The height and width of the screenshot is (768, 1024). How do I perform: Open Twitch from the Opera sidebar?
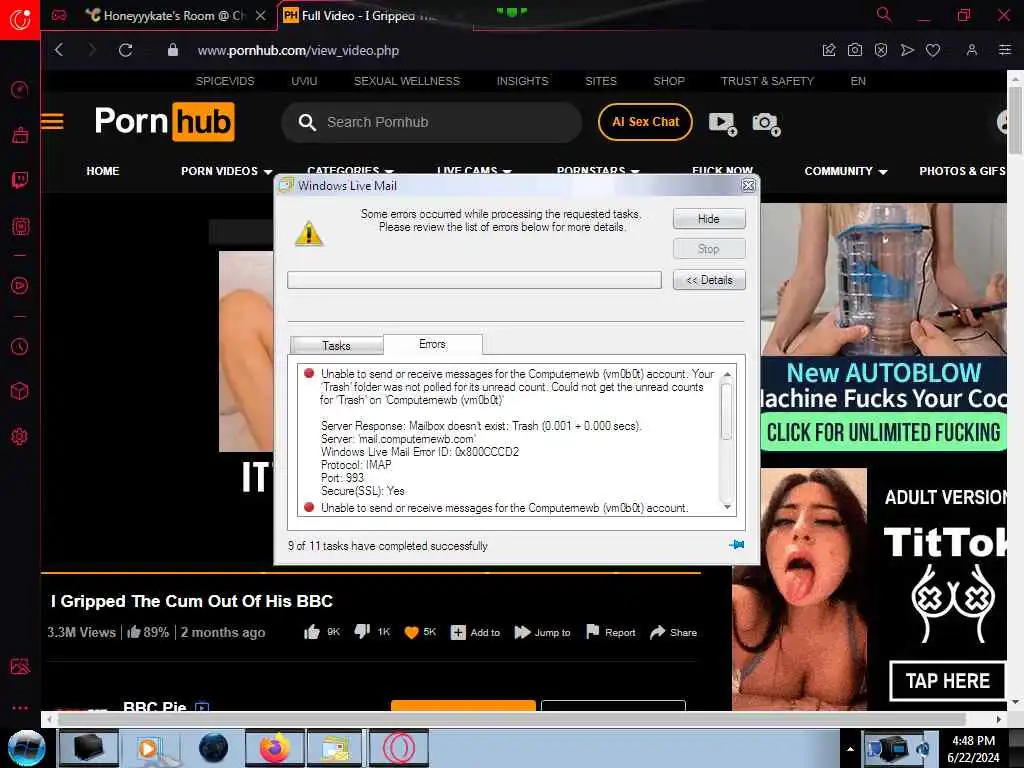(20, 180)
